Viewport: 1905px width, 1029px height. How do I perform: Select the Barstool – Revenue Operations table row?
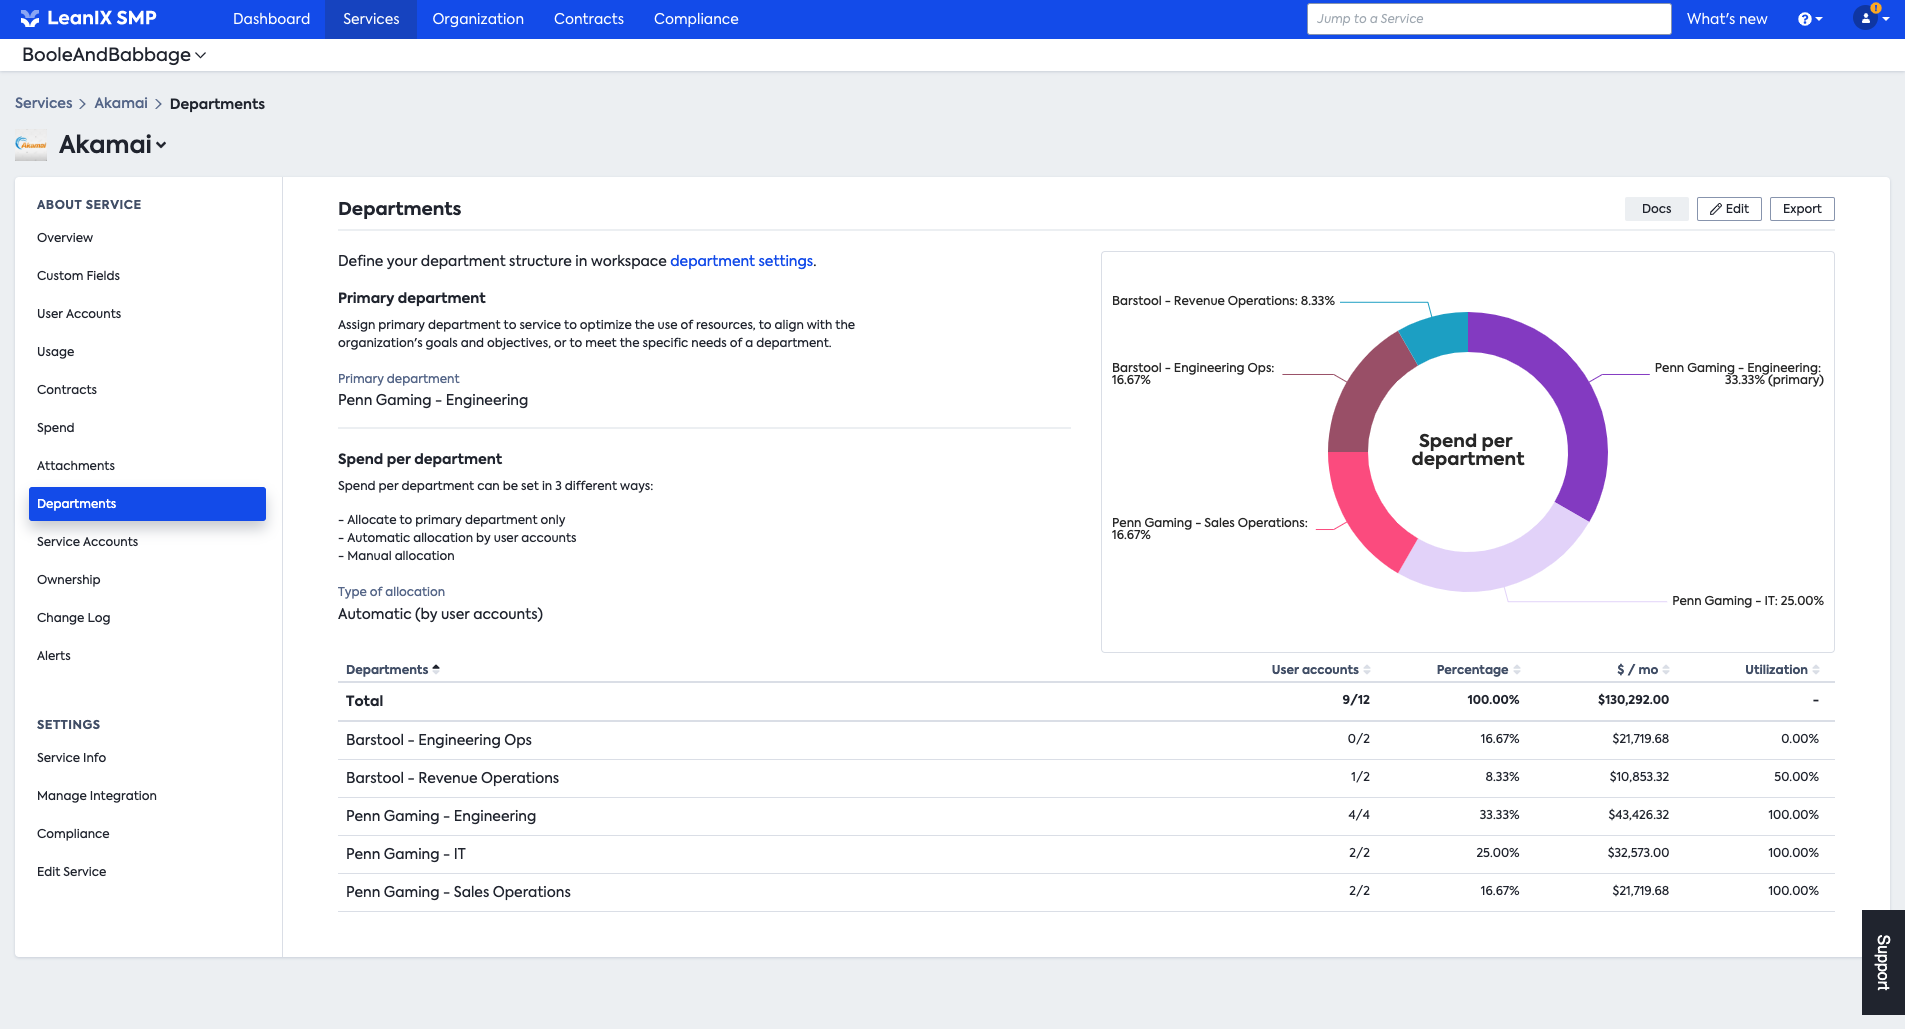[x=1086, y=778]
